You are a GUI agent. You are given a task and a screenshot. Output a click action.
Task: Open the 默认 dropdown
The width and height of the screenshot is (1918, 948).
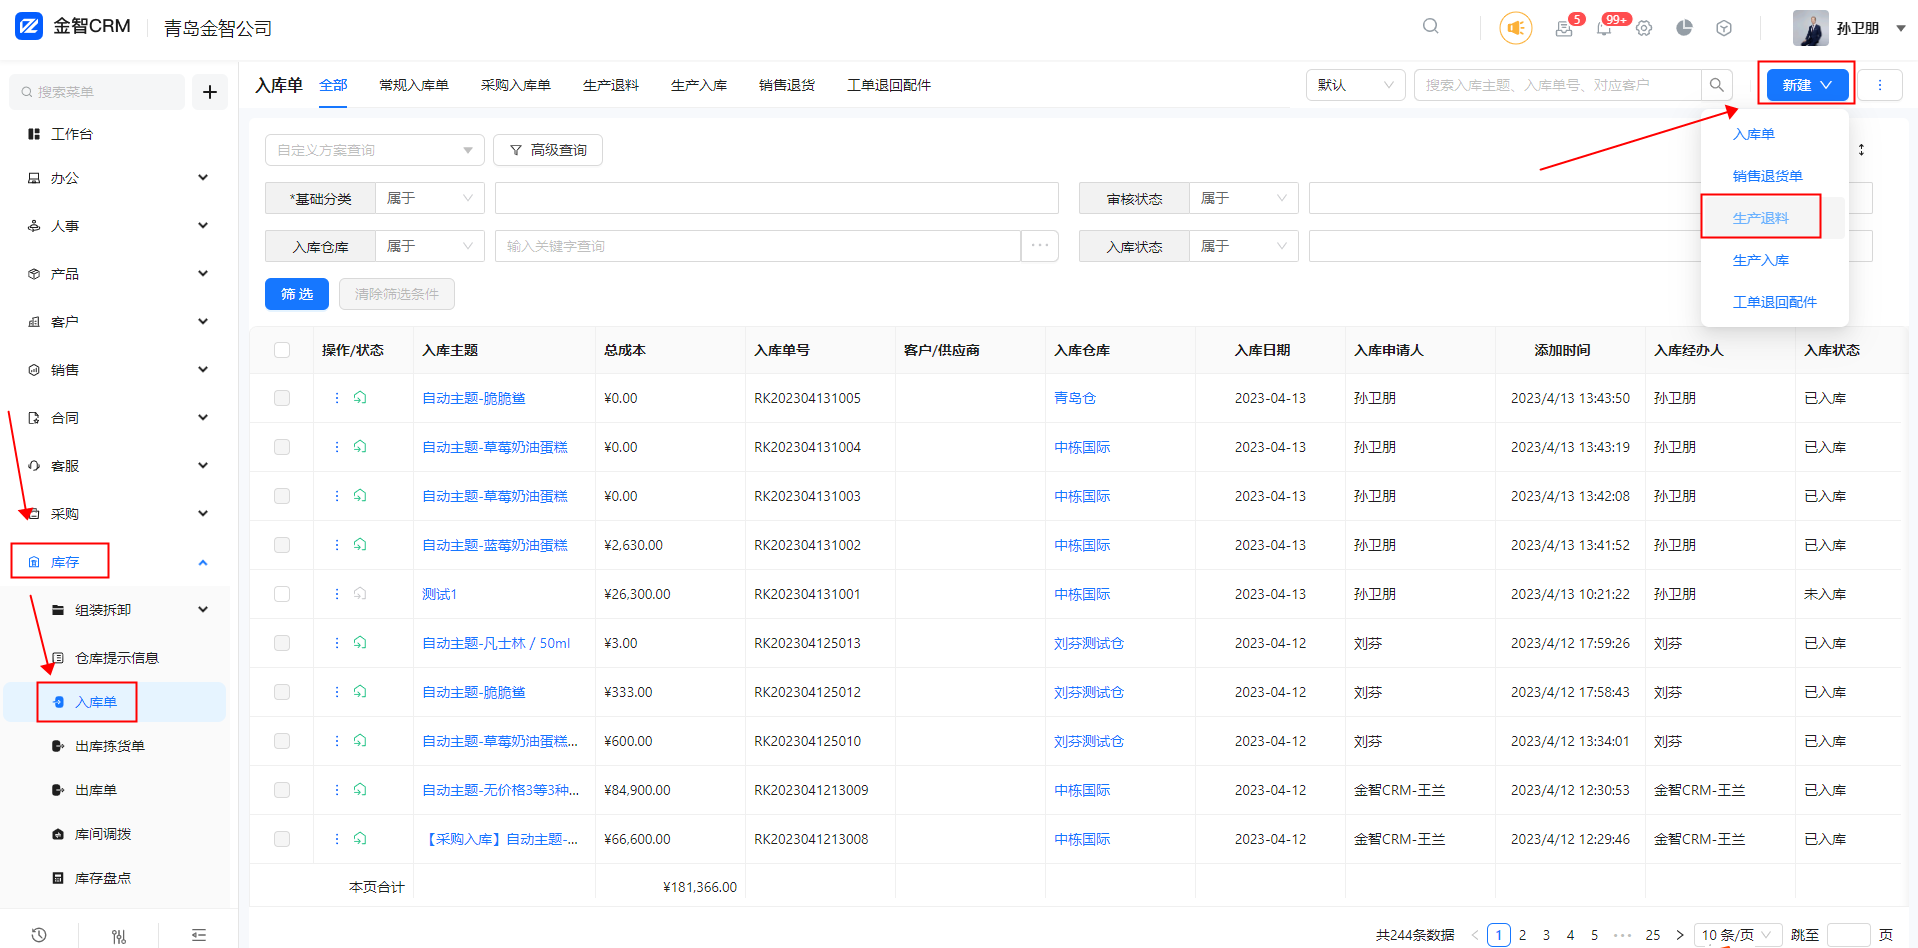tap(1356, 85)
